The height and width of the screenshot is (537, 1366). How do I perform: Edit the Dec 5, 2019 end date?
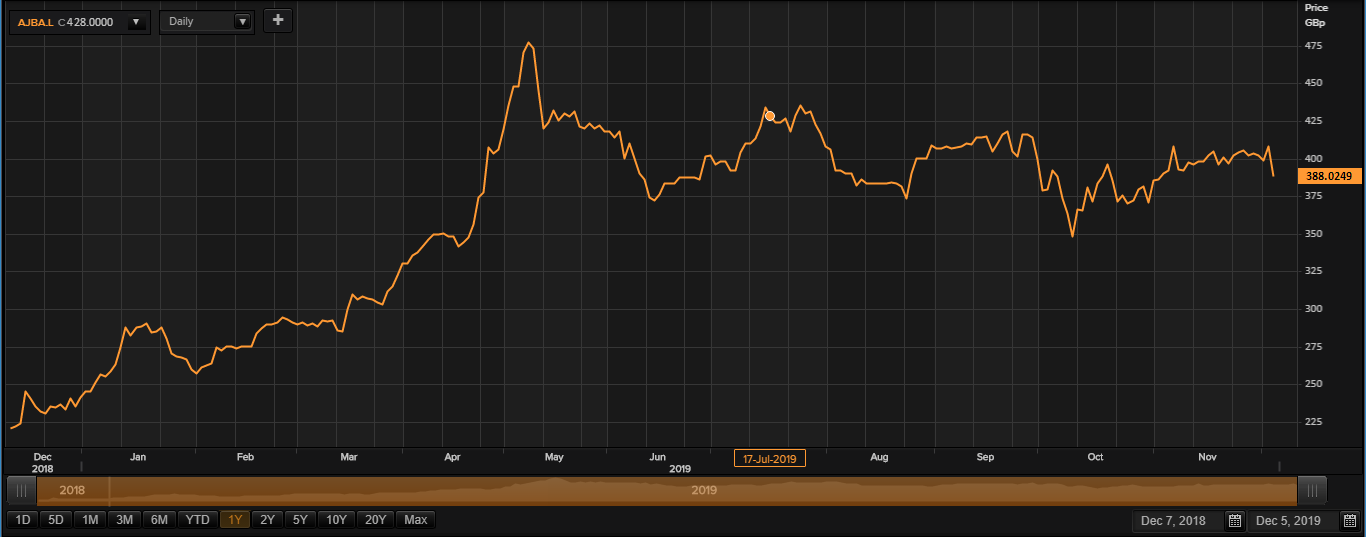click(x=1291, y=521)
